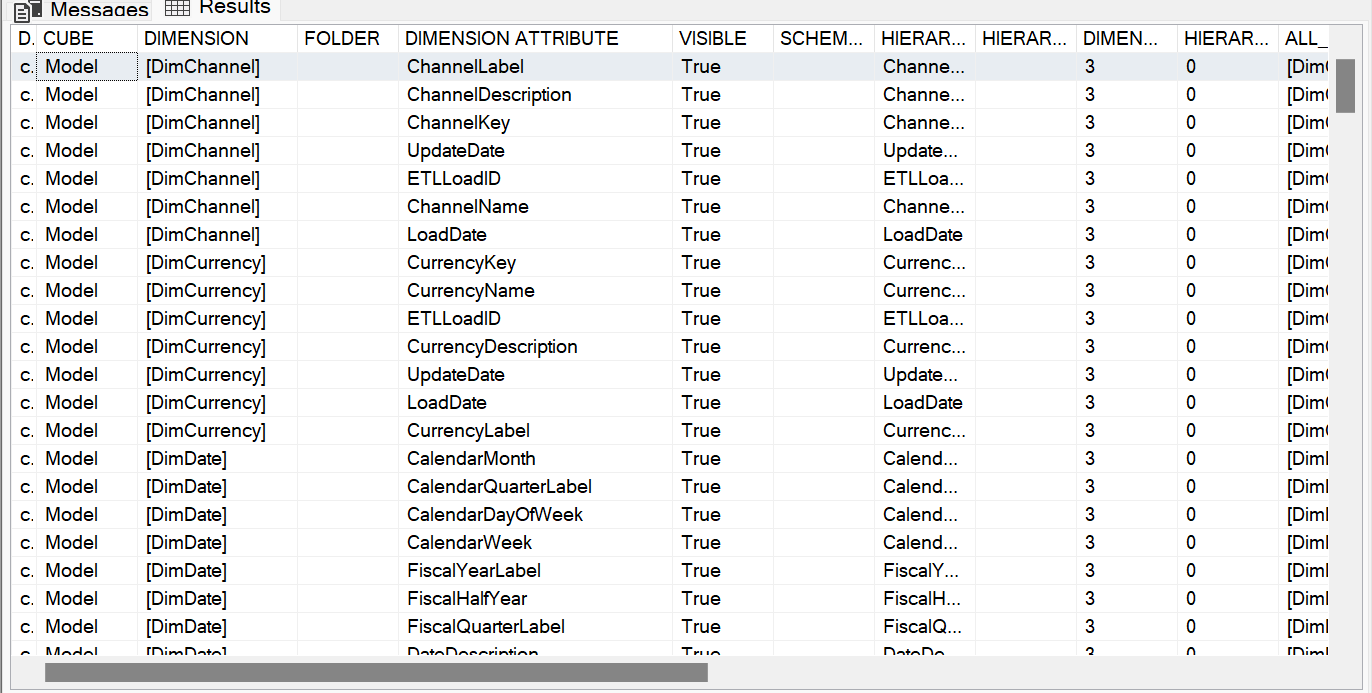The height and width of the screenshot is (693, 1372).
Task: Click the DIMENSION column header
Action: 217,39
